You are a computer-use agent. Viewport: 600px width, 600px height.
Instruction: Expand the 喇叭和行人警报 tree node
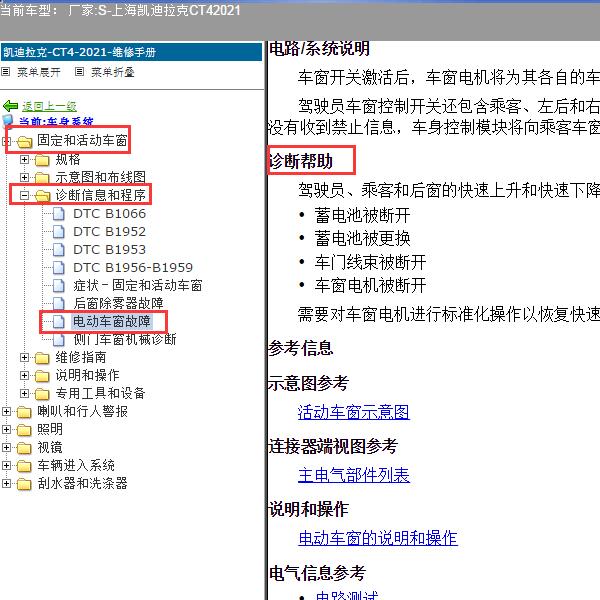(x=7, y=411)
